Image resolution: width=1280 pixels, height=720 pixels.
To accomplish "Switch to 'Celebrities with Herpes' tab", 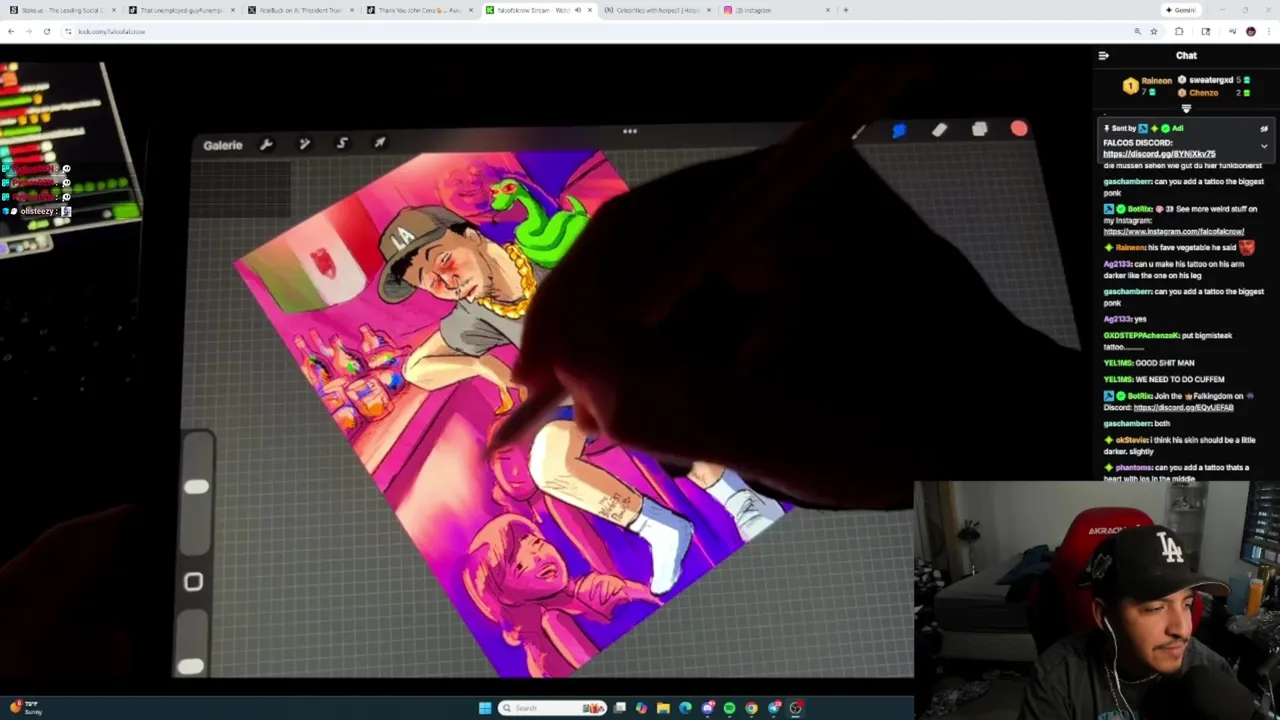I will (x=657, y=10).
